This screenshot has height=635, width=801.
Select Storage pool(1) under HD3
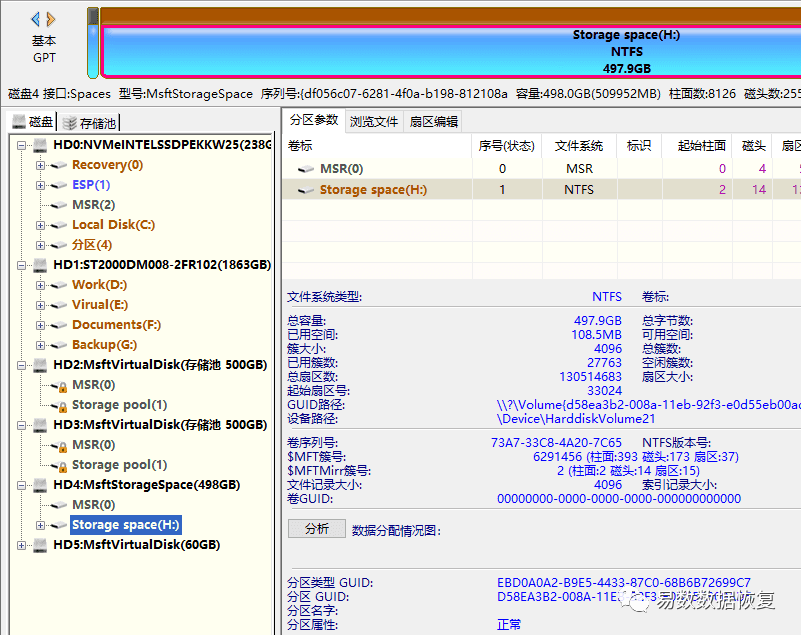[120, 465]
